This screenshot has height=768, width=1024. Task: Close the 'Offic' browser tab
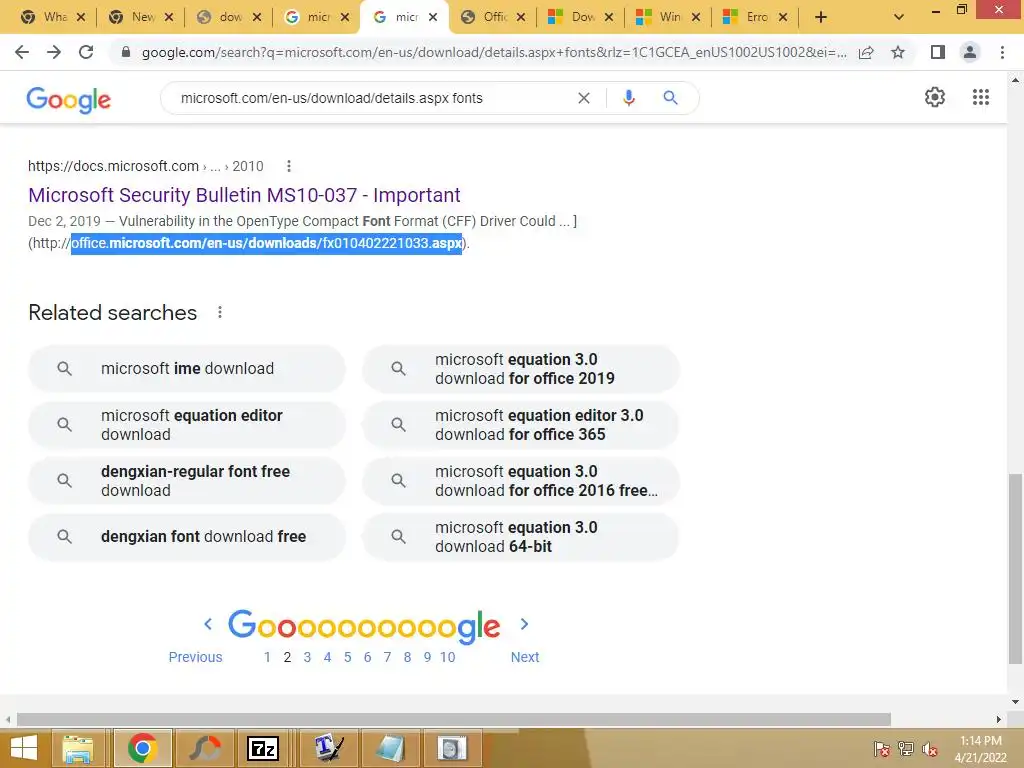(x=520, y=17)
